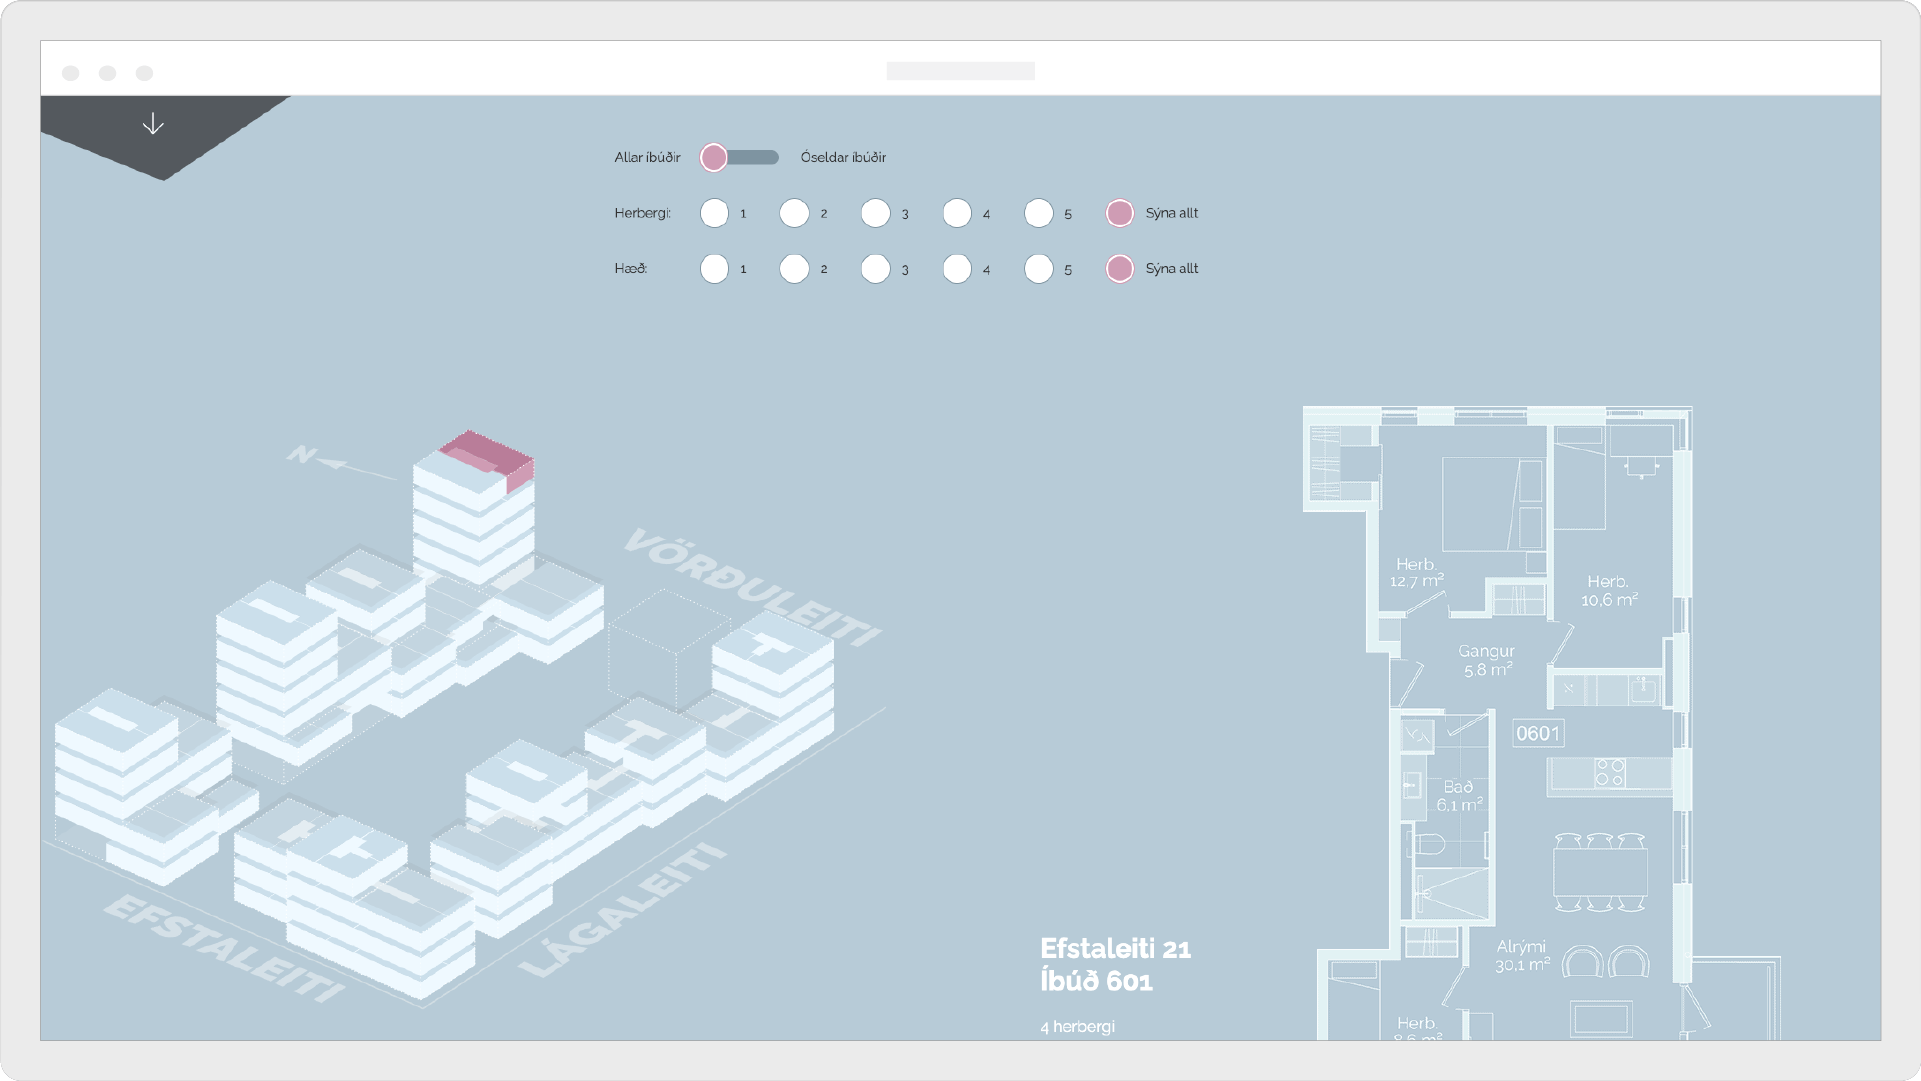Select 4 rooms in Herbergi filter
Screen dimensions: 1921x1081
tap(957, 213)
